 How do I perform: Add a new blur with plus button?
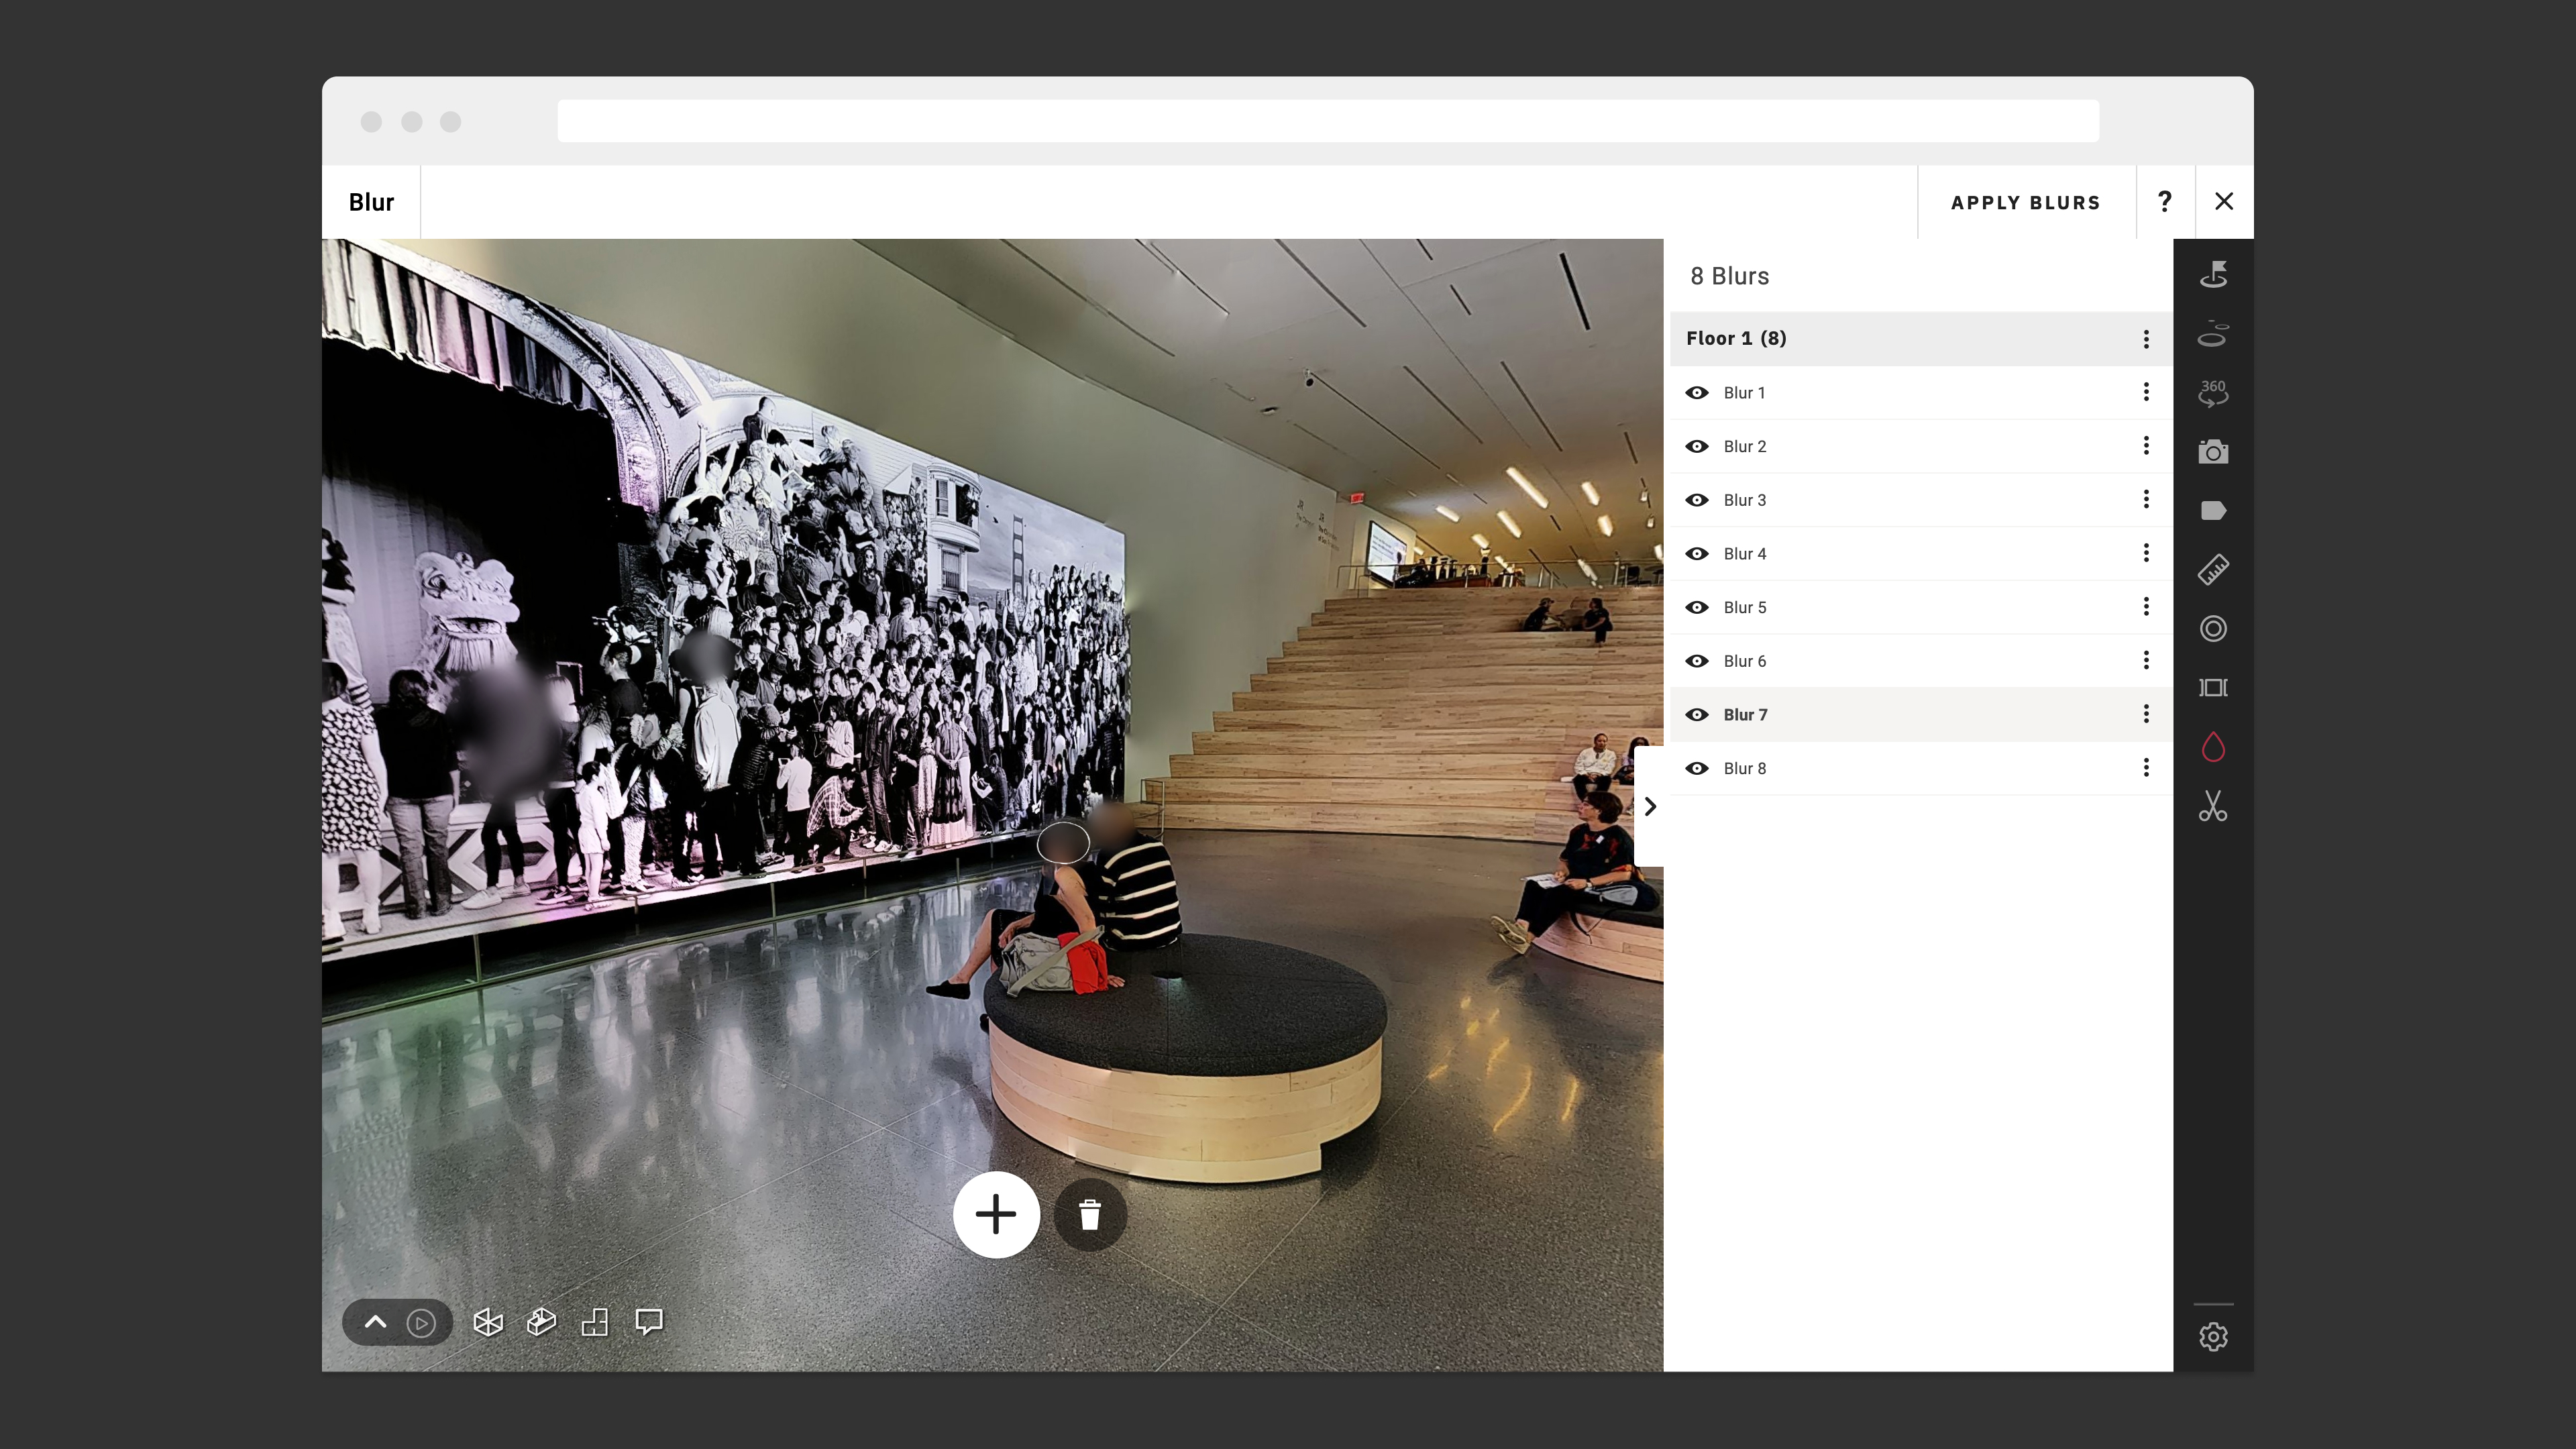click(x=996, y=1215)
